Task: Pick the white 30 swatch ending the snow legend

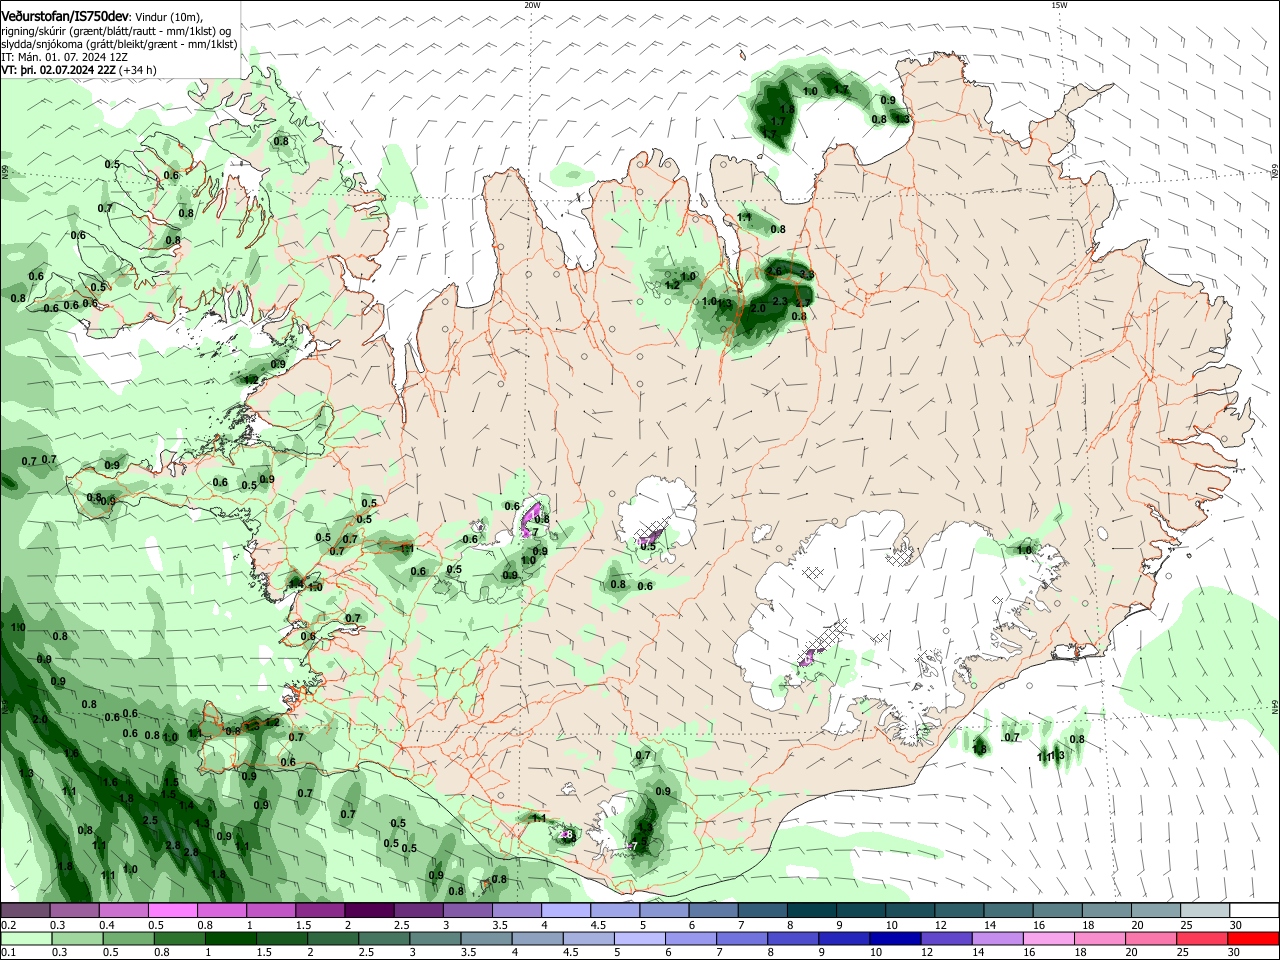Action: pos(1255,911)
